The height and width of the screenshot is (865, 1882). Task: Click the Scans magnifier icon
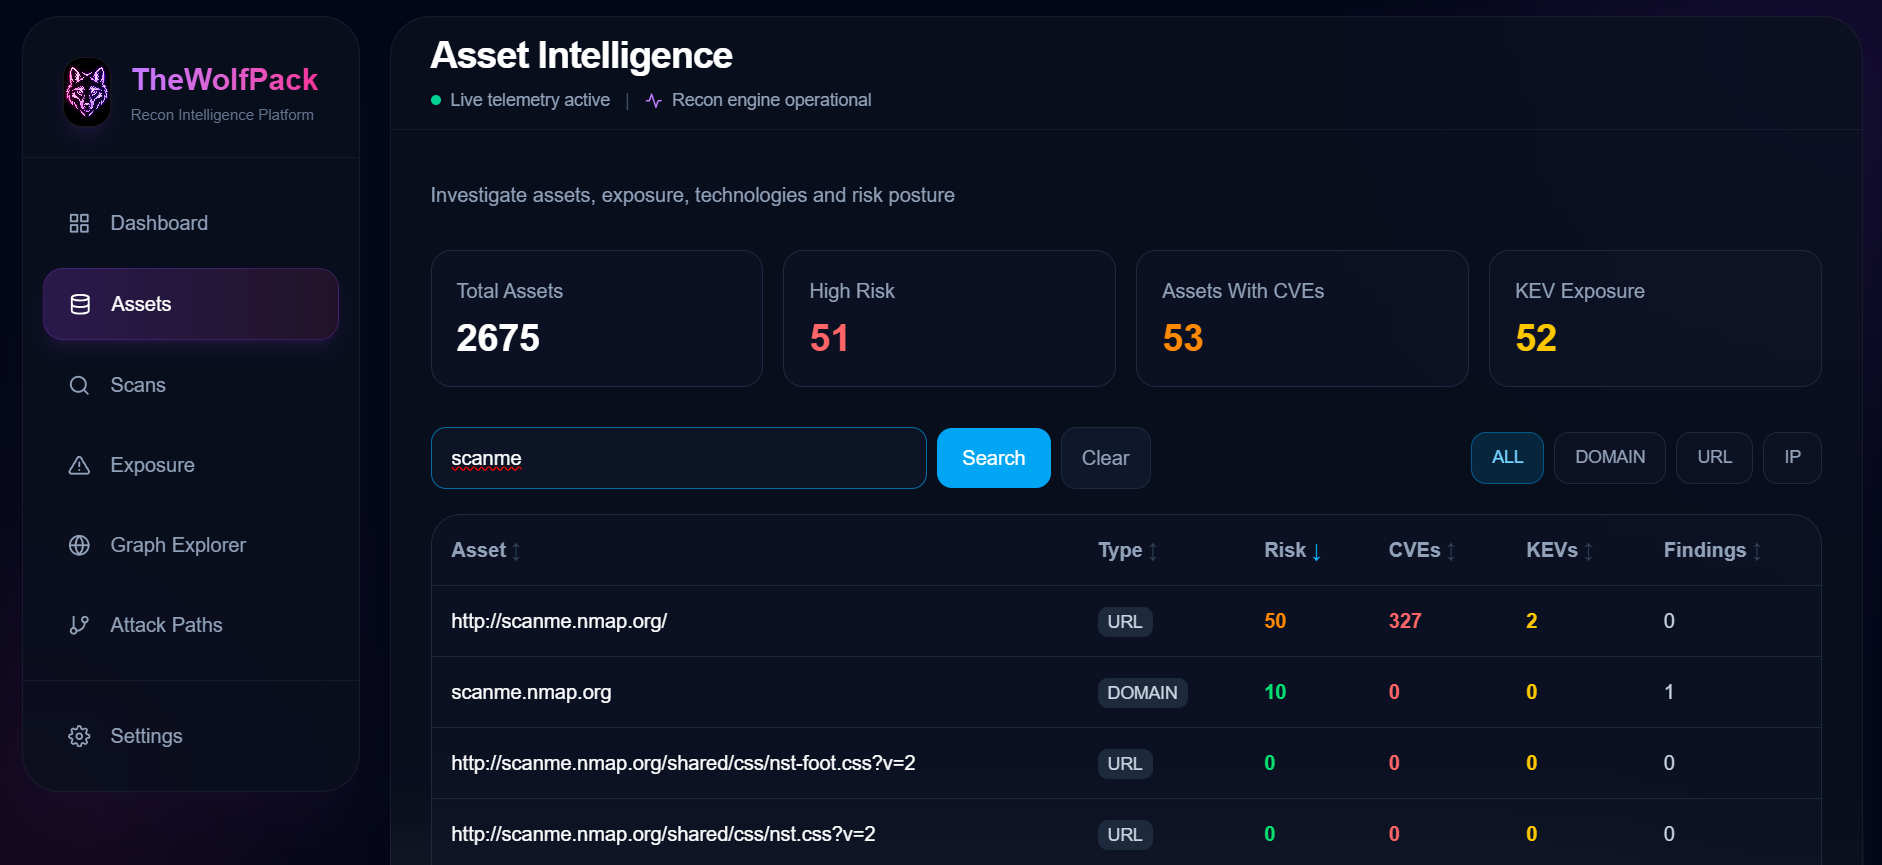79,385
